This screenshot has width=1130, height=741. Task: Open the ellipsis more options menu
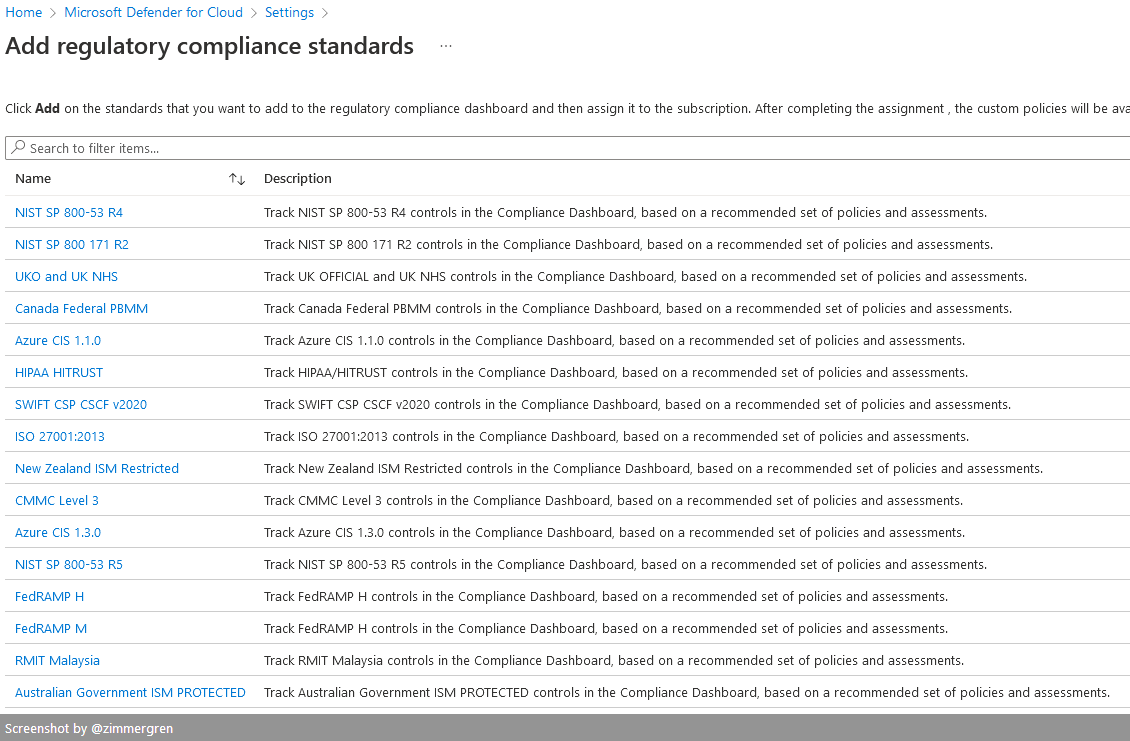coord(446,46)
